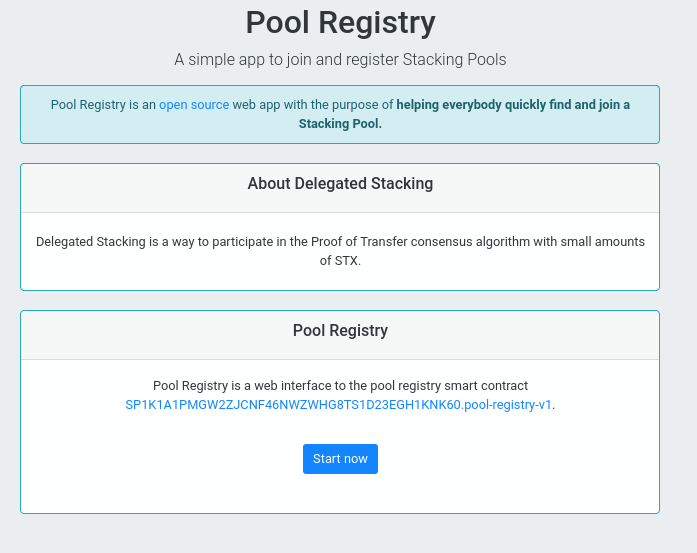Click "Pool Registry is an" banner text
Image resolution: width=697 pixels, height=553 pixels.
pyautogui.click(x=103, y=105)
